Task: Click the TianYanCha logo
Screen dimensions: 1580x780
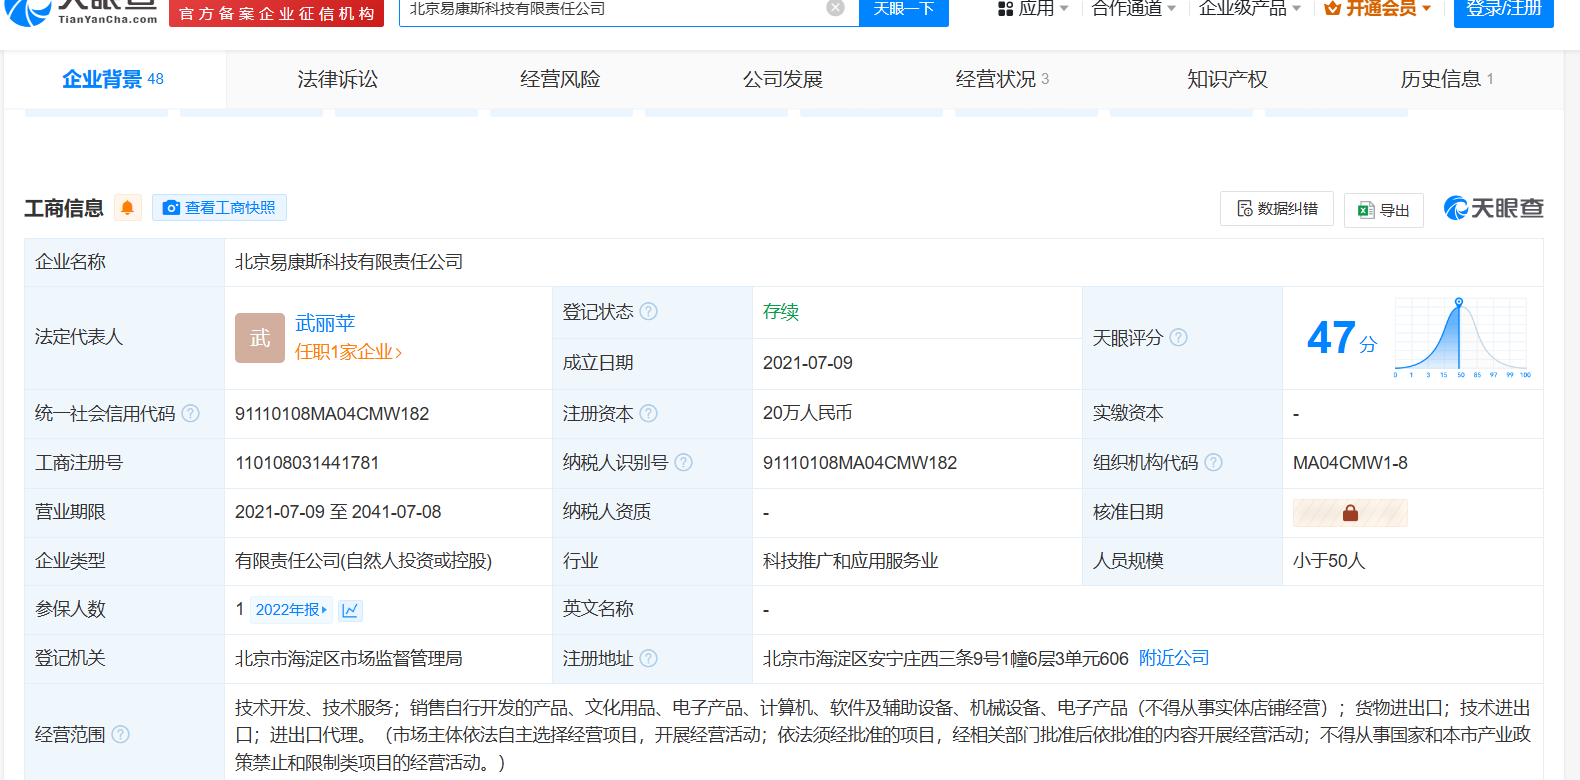Action: (83, 11)
